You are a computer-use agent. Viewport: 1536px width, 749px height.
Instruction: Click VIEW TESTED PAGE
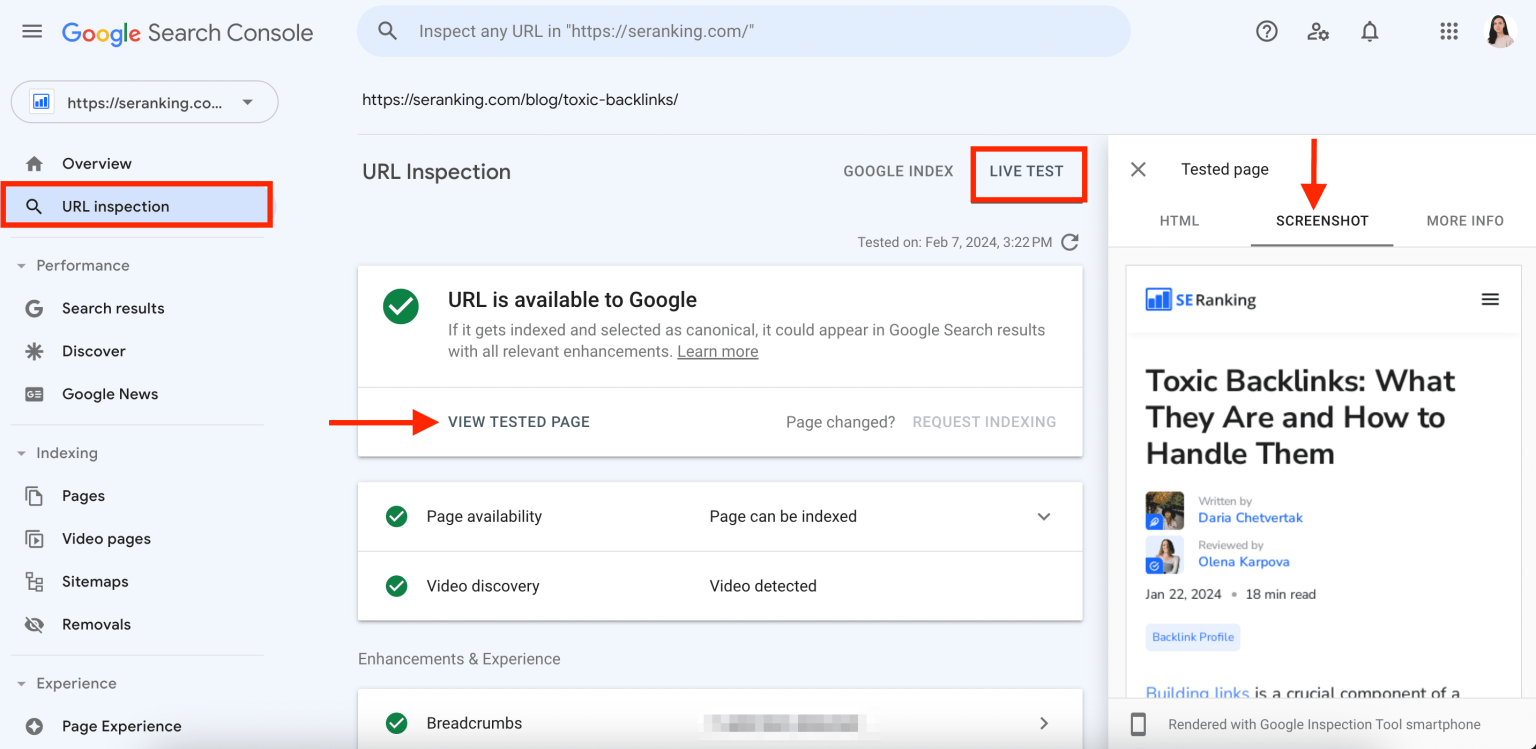coord(519,421)
